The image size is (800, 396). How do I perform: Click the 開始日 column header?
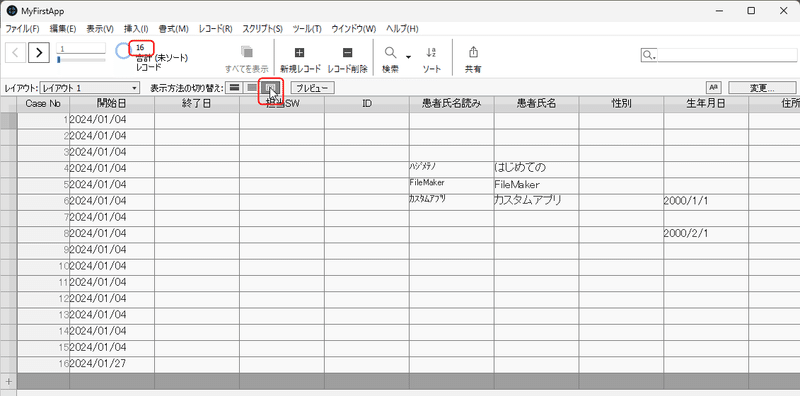point(112,104)
